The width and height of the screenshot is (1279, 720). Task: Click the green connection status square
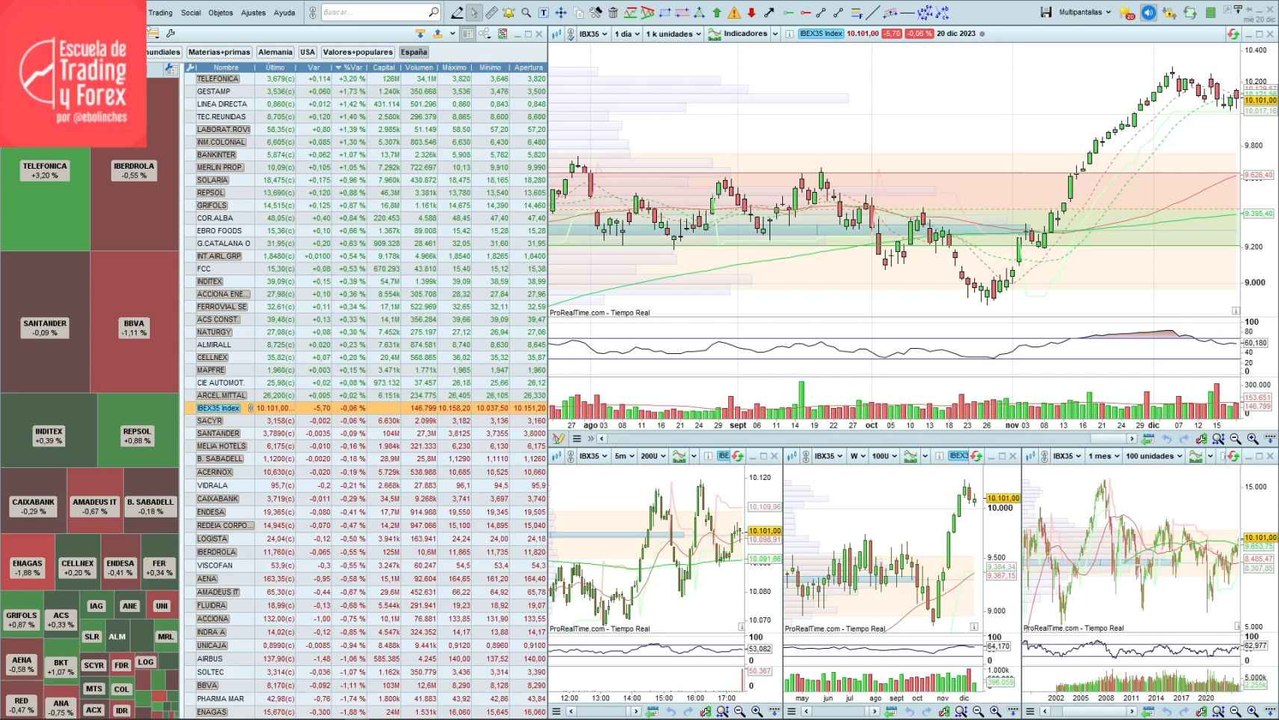point(1211,13)
